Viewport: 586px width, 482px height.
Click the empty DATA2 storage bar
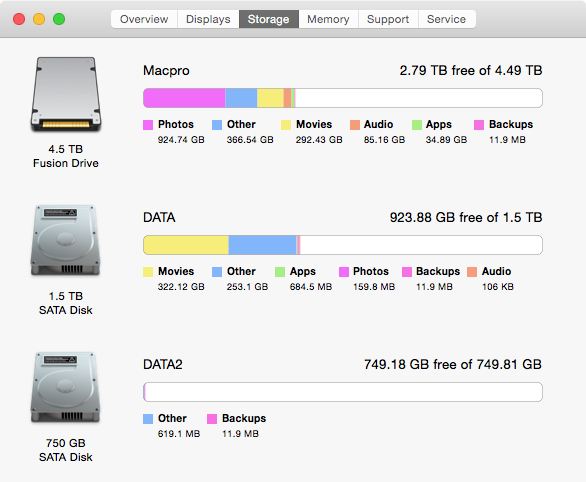tap(343, 392)
